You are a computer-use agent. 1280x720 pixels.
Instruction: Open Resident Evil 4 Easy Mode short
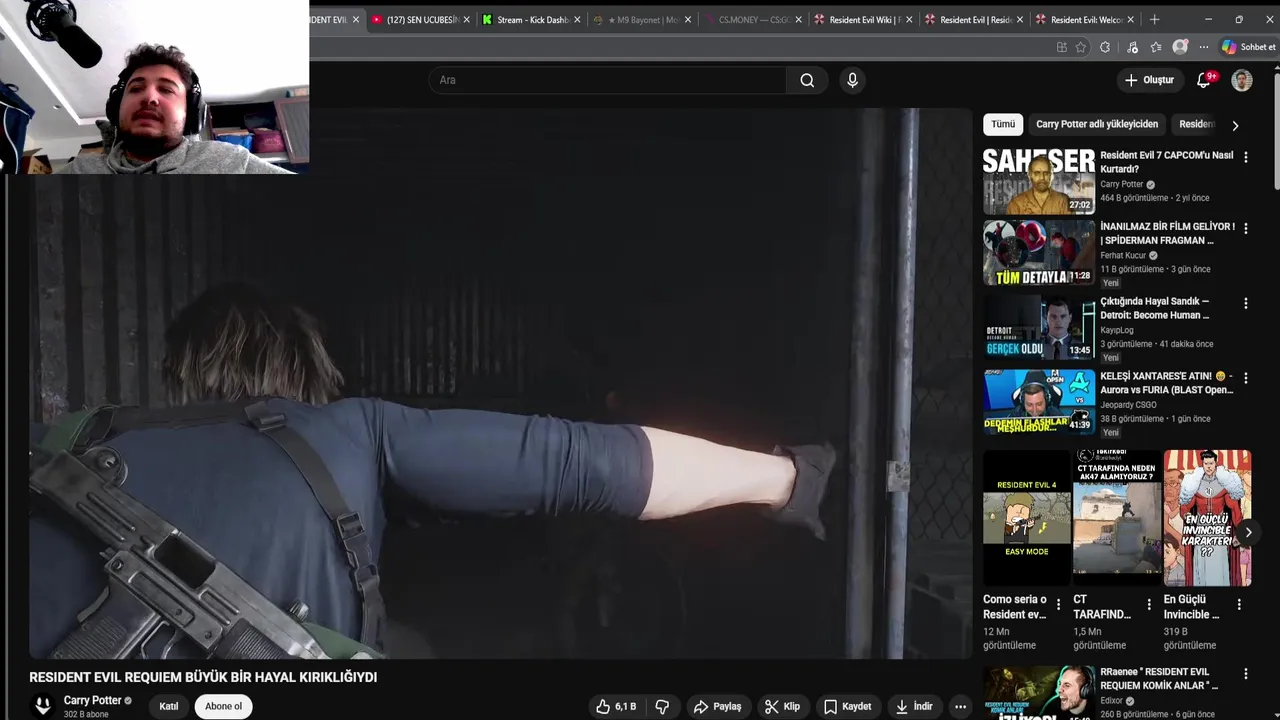pos(1026,517)
